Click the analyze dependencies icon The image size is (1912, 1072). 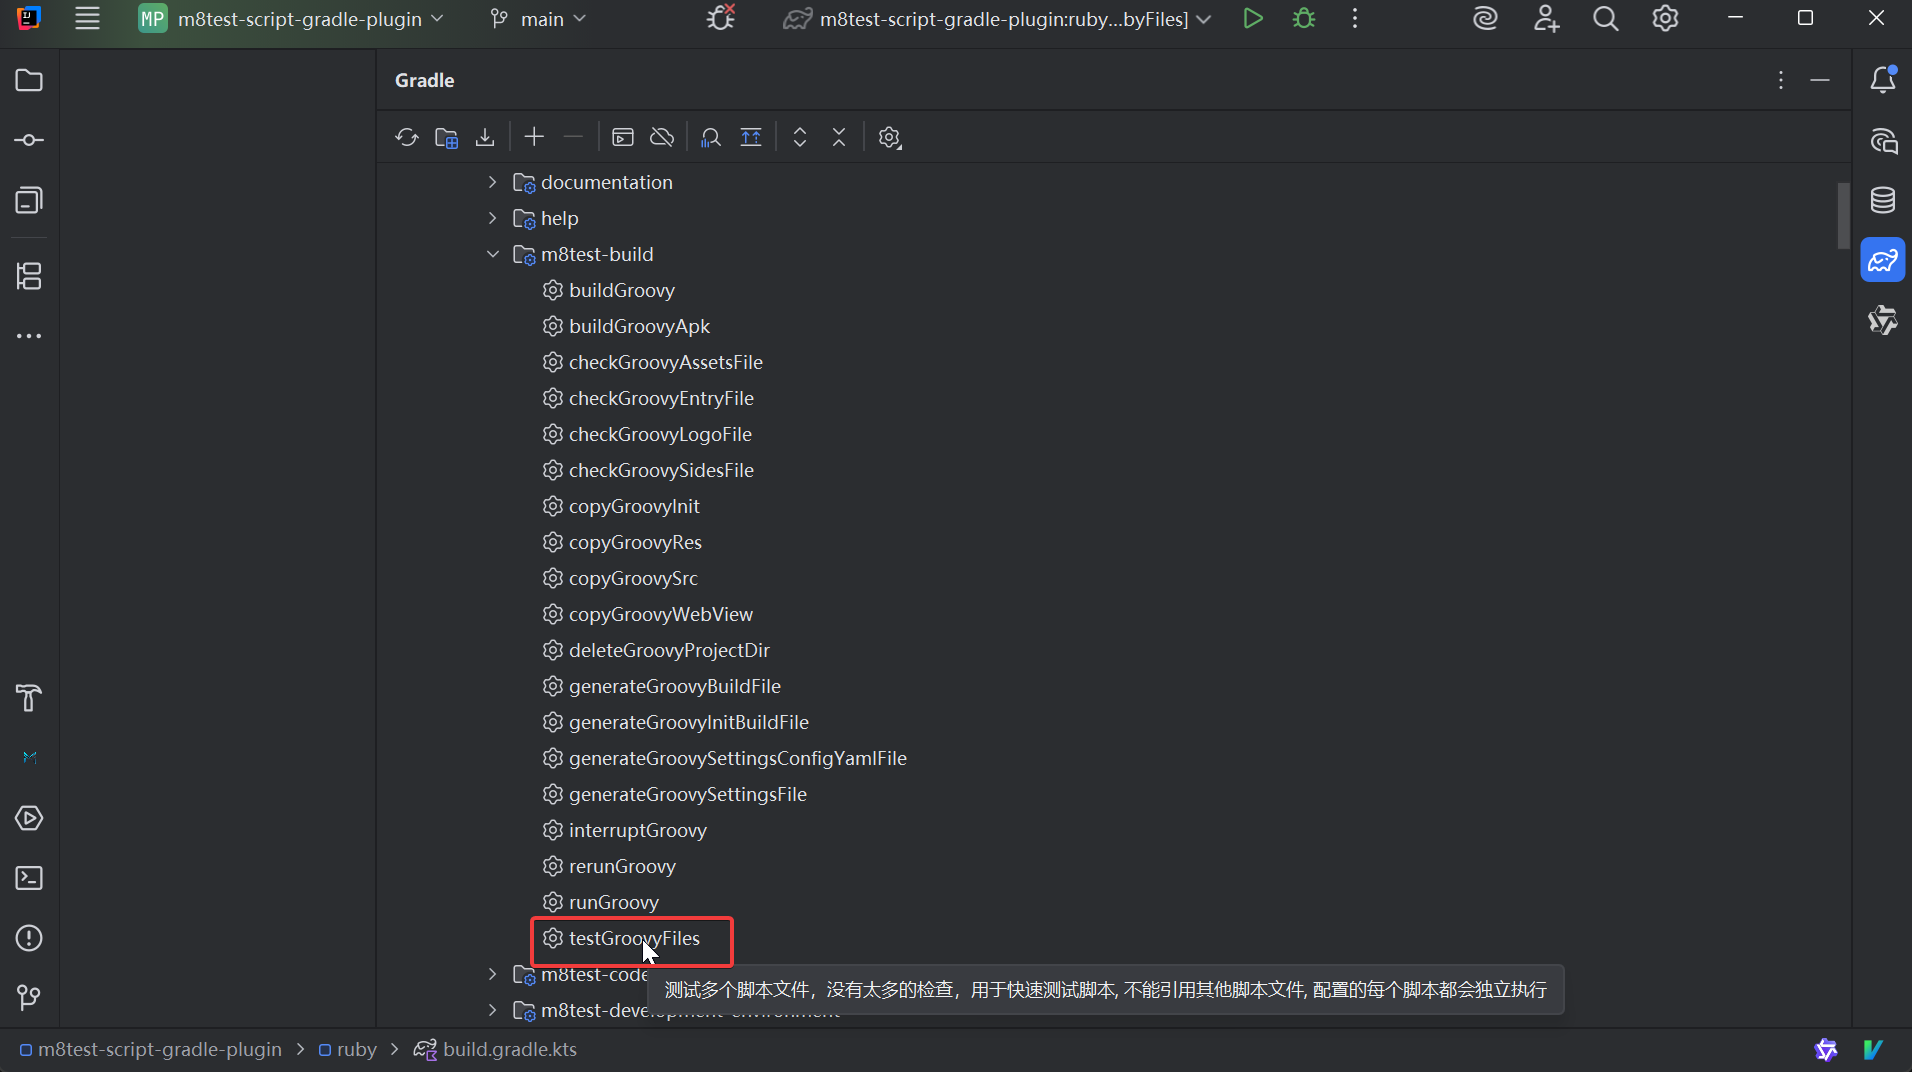tap(711, 137)
